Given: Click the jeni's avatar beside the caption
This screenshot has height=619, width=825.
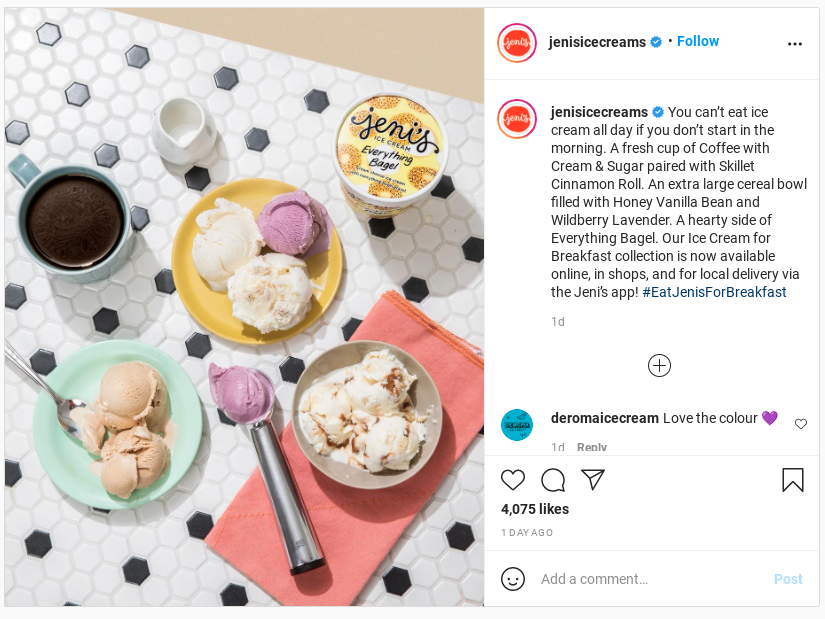Looking at the screenshot, I should [517, 119].
